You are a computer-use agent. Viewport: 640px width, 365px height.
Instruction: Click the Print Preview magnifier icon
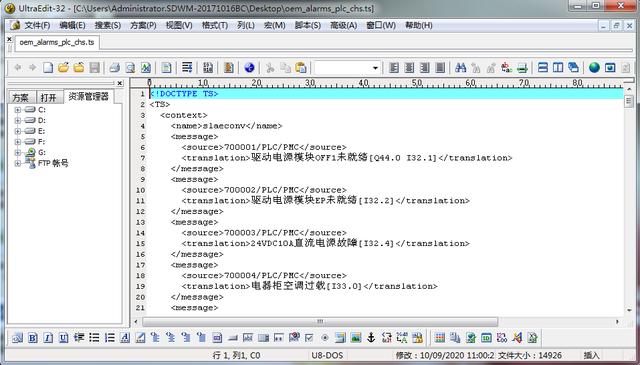tap(130, 67)
